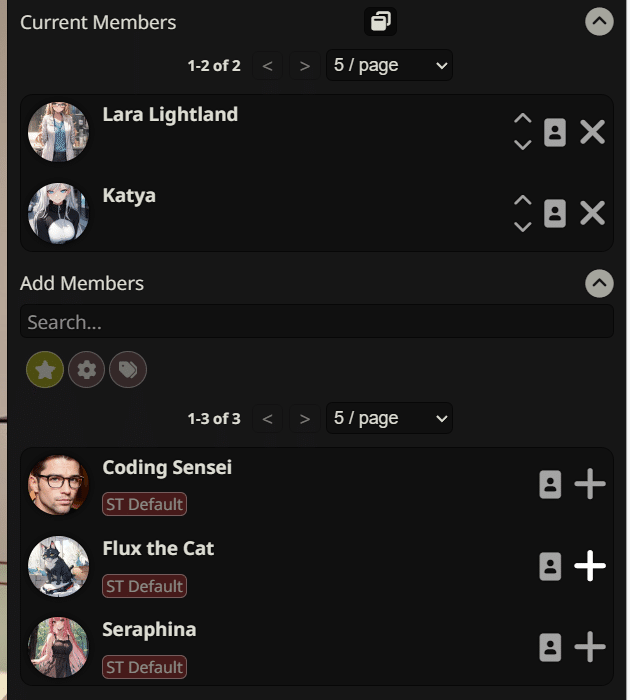Open Current Members page size dropdown
Image resolution: width=630 pixels, height=700 pixels.
[389, 65]
